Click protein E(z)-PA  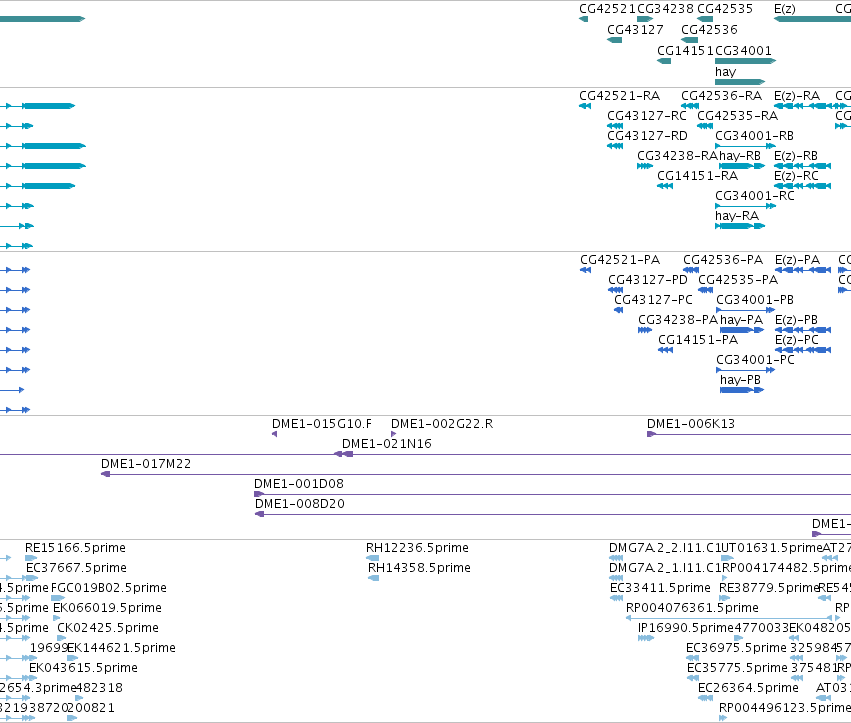pyautogui.click(x=797, y=260)
